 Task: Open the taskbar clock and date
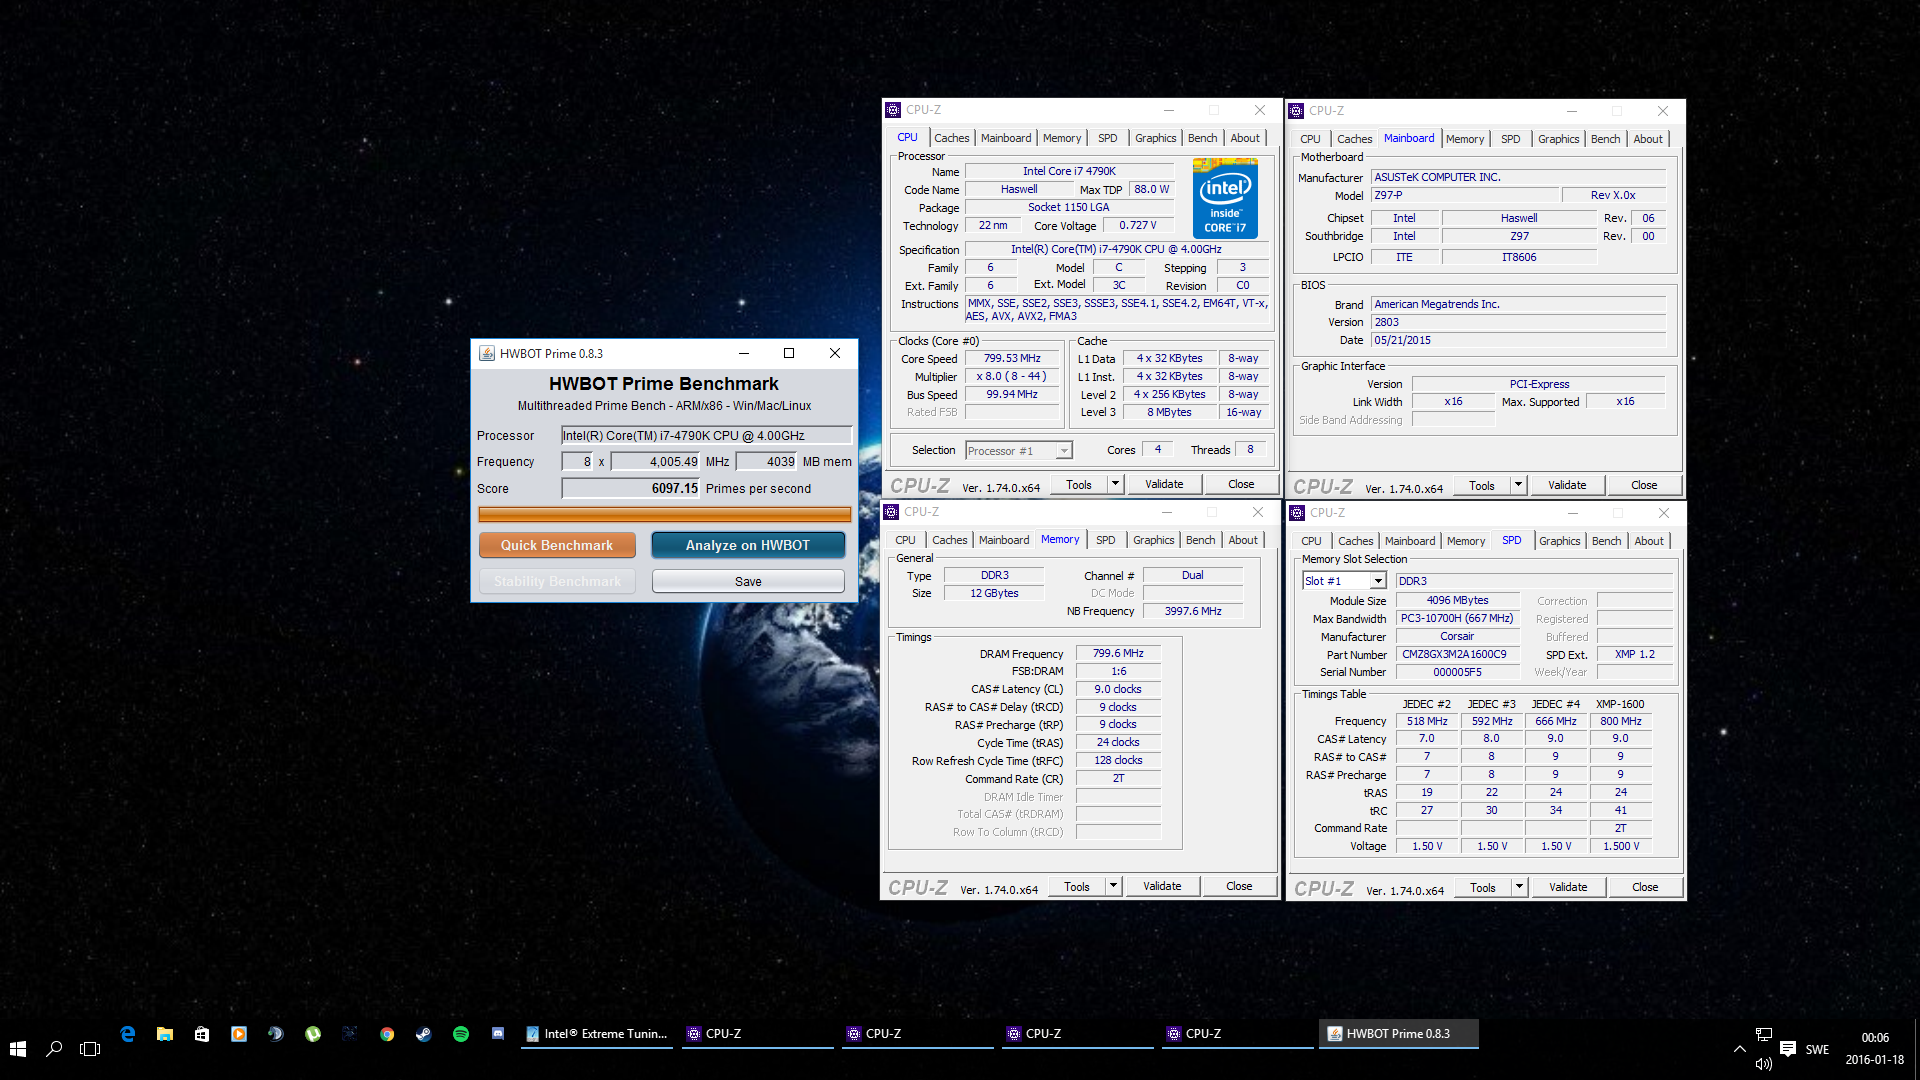coord(1875,1048)
